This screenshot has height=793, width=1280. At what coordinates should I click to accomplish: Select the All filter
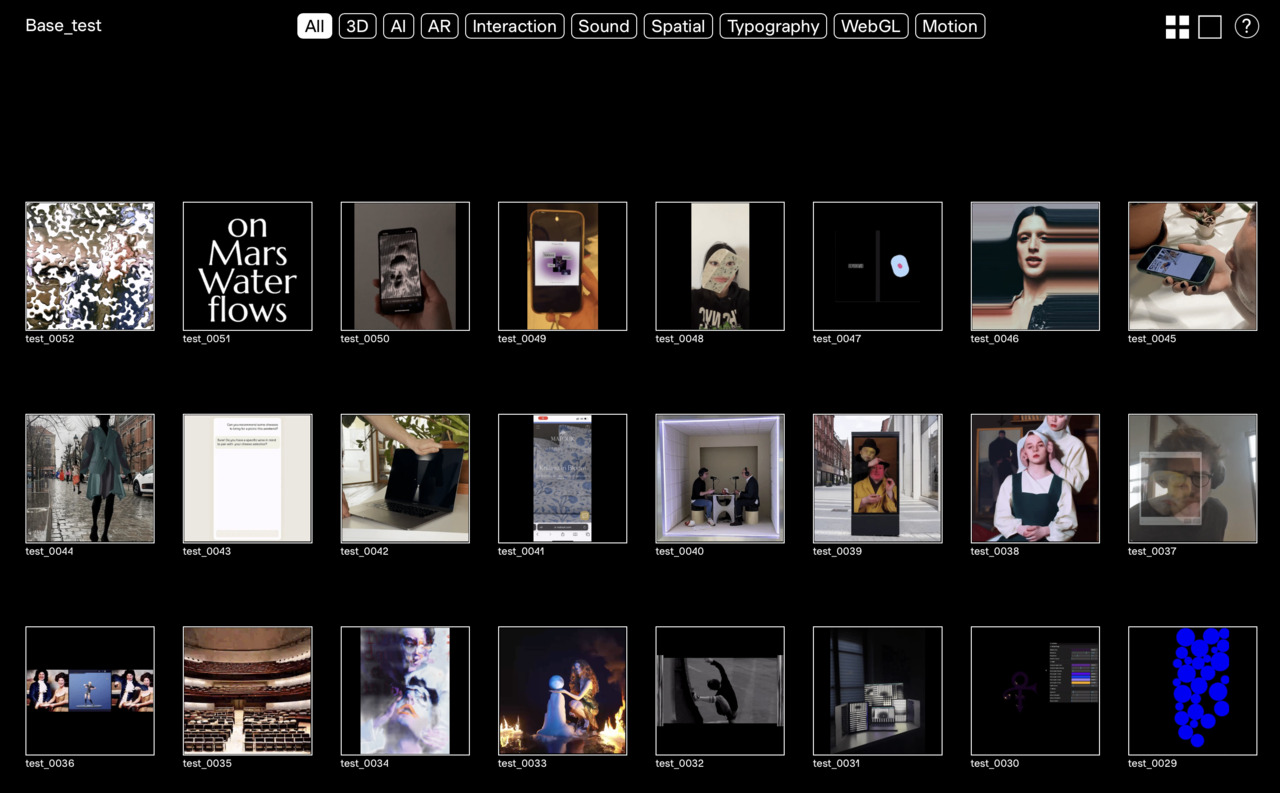tap(314, 26)
